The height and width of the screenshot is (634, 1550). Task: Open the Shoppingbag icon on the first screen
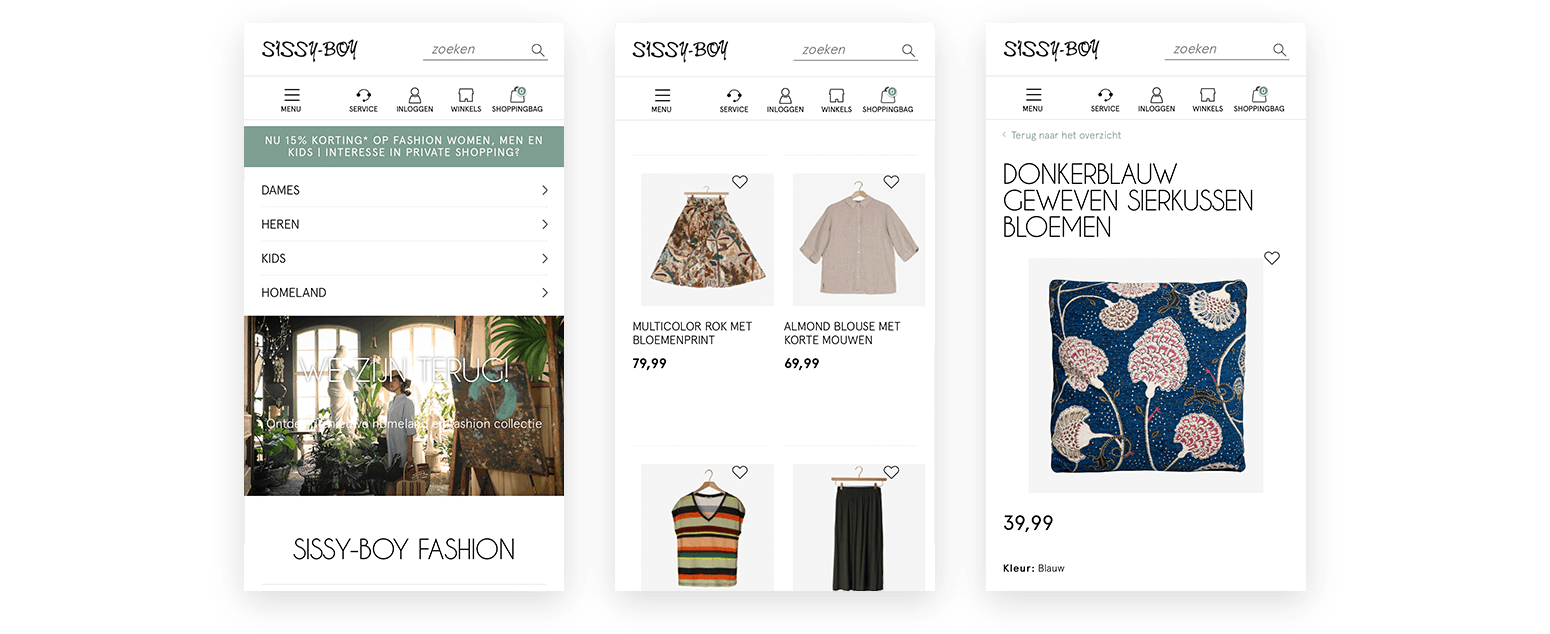tap(517, 95)
